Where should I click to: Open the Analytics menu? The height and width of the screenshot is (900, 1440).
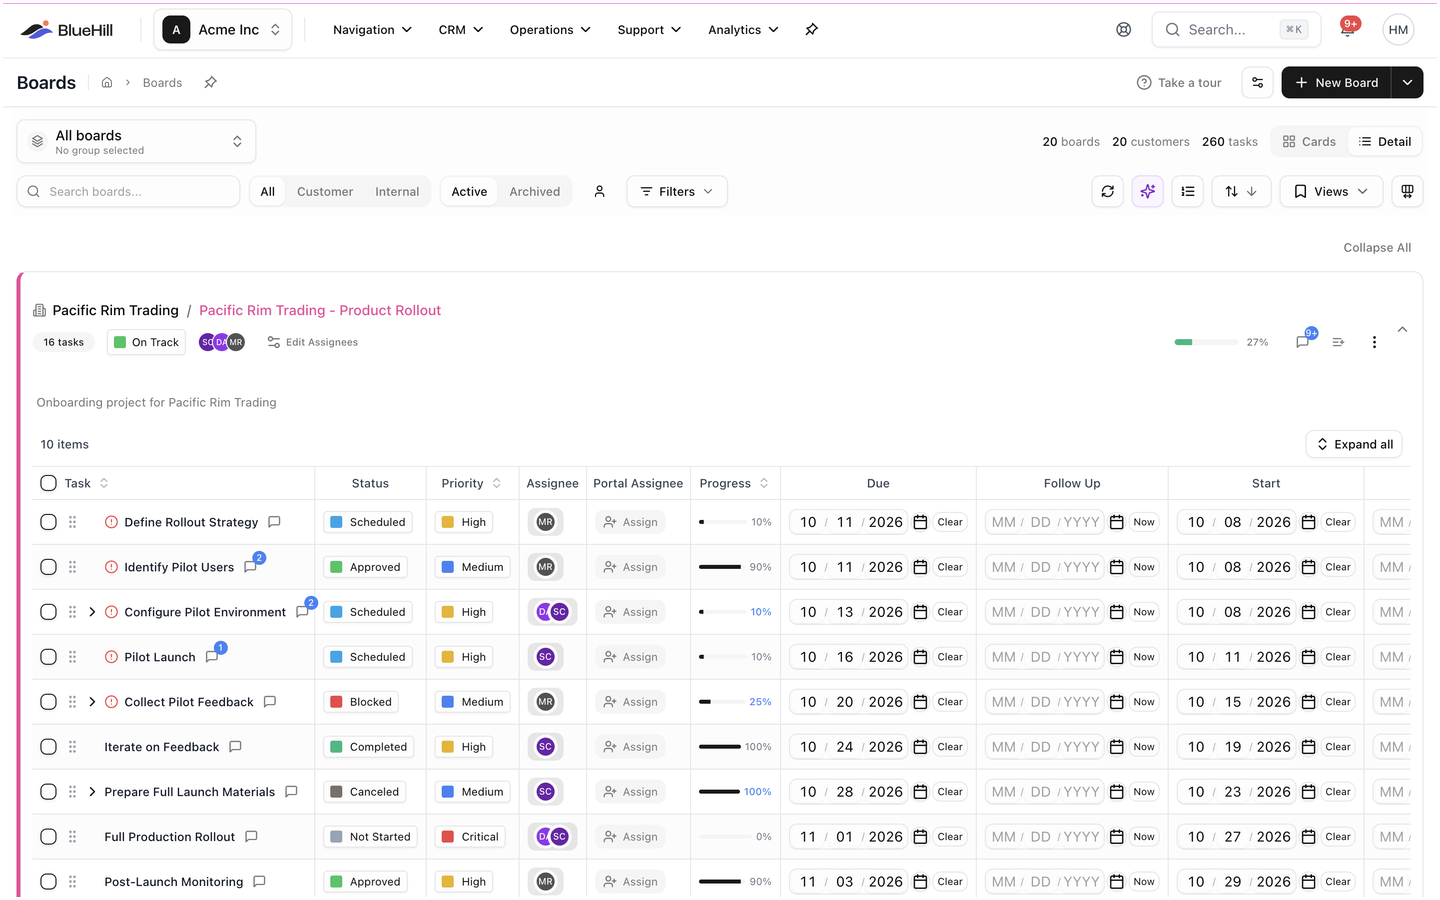click(743, 30)
